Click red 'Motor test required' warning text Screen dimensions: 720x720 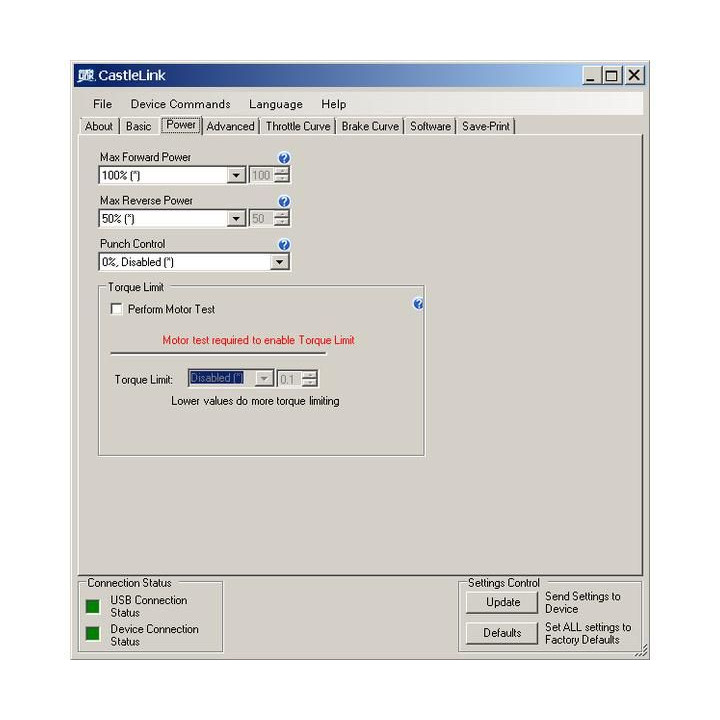coord(259,340)
